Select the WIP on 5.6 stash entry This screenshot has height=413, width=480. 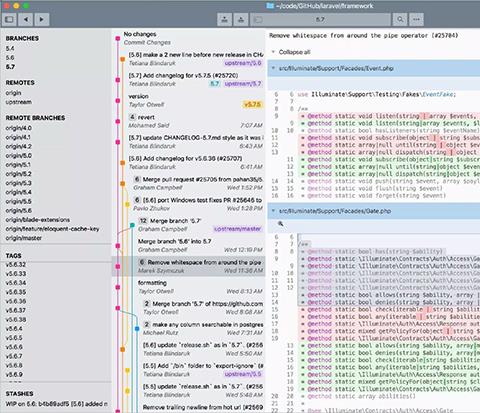pyautogui.click(x=56, y=404)
